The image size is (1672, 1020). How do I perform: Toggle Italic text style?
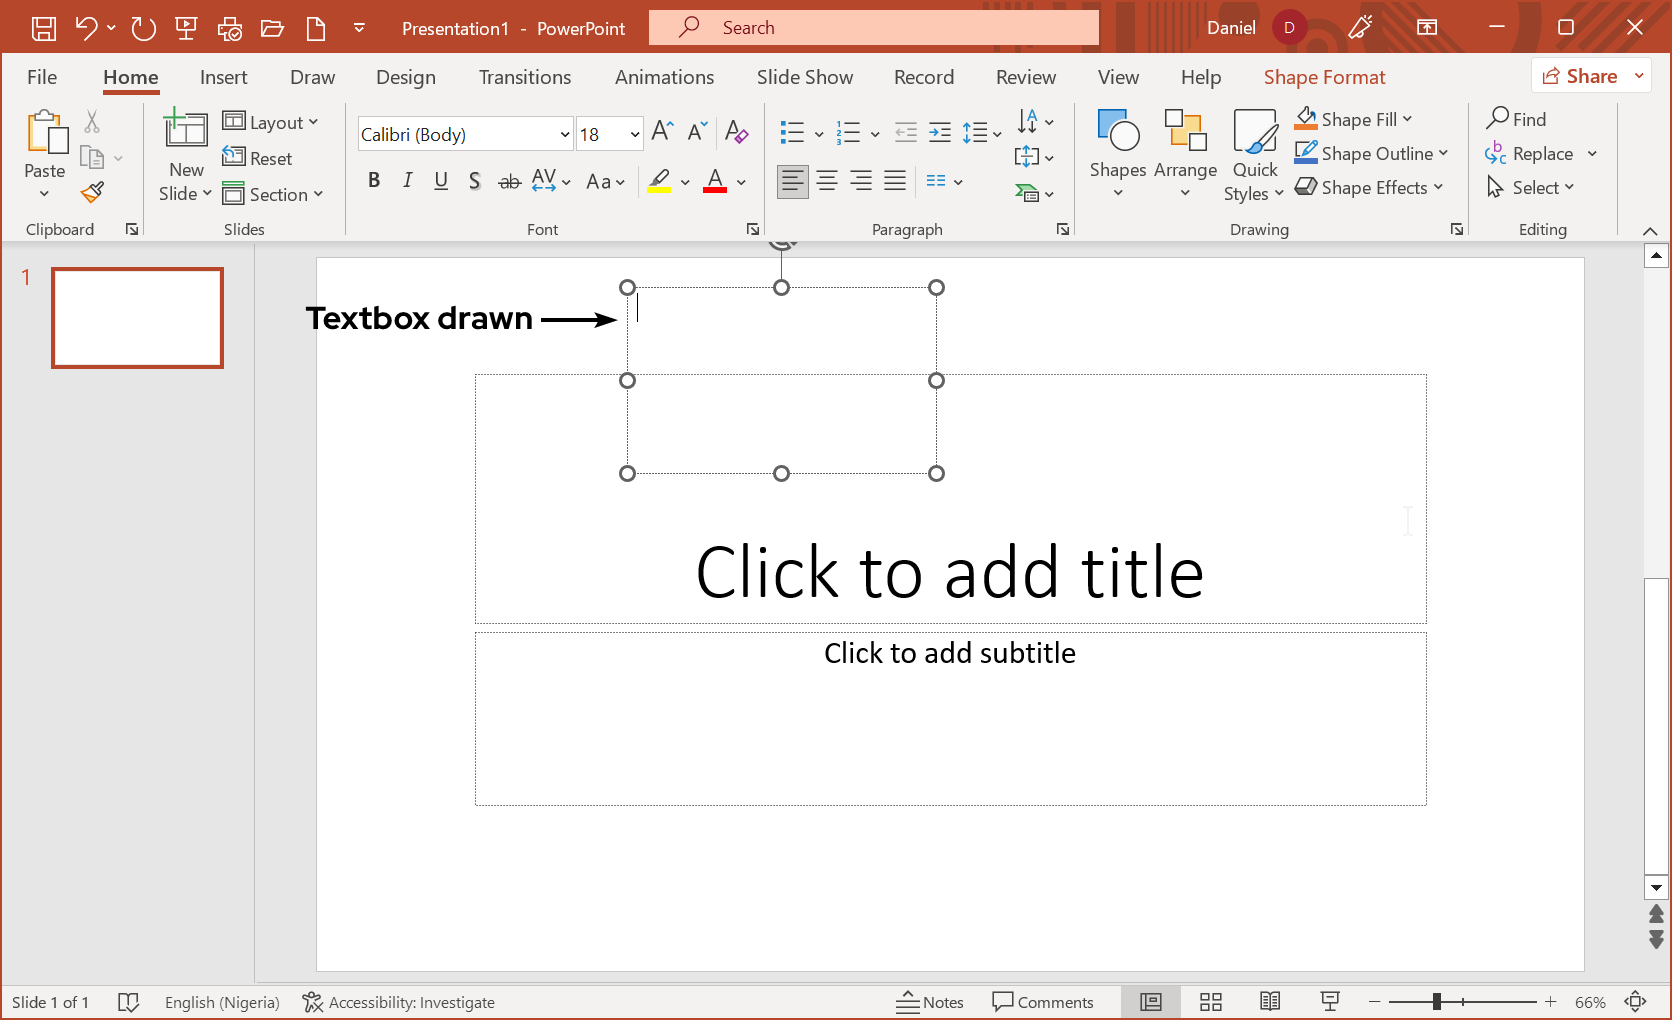(x=407, y=181)
